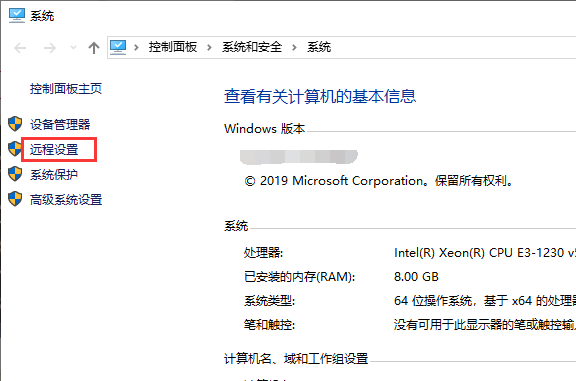Click shield icon beside 设备管理器

pyautogui.click(x=15, y=124)
